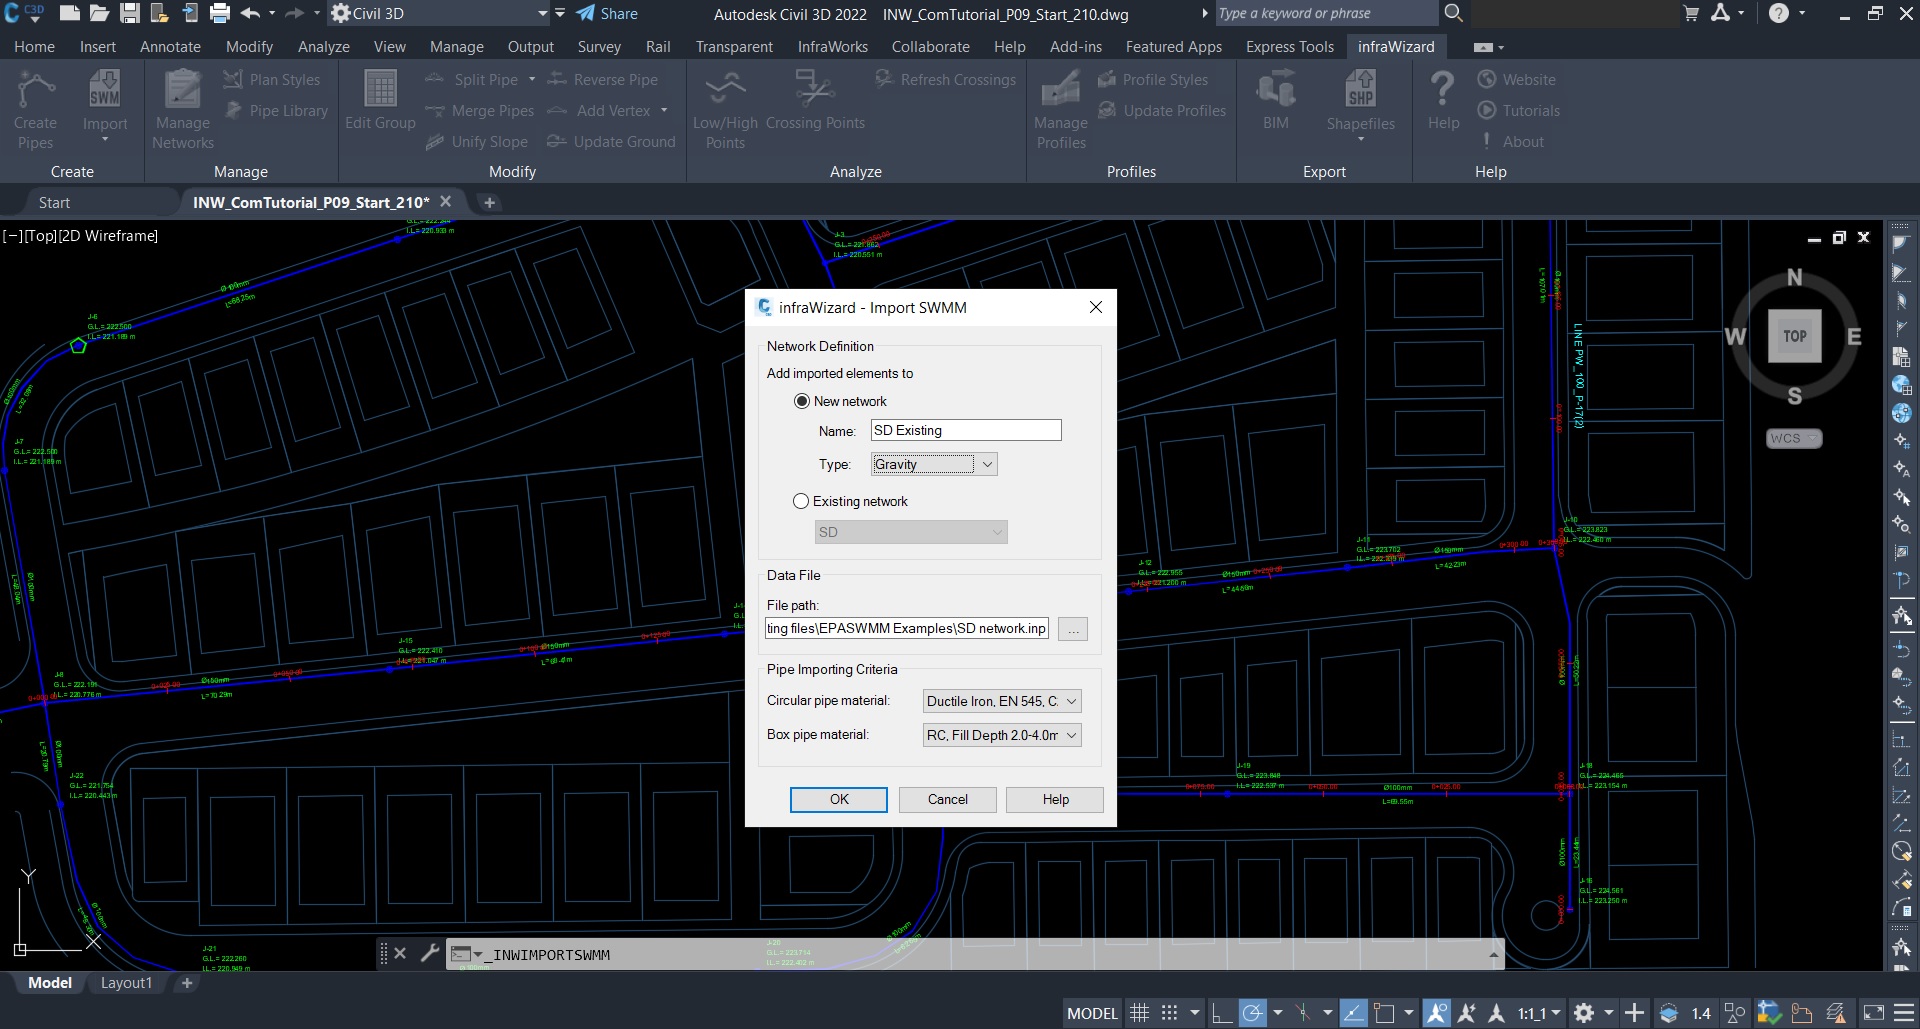Select the New network radio button
The image size is (1920, 1029).
click(801, 401)
